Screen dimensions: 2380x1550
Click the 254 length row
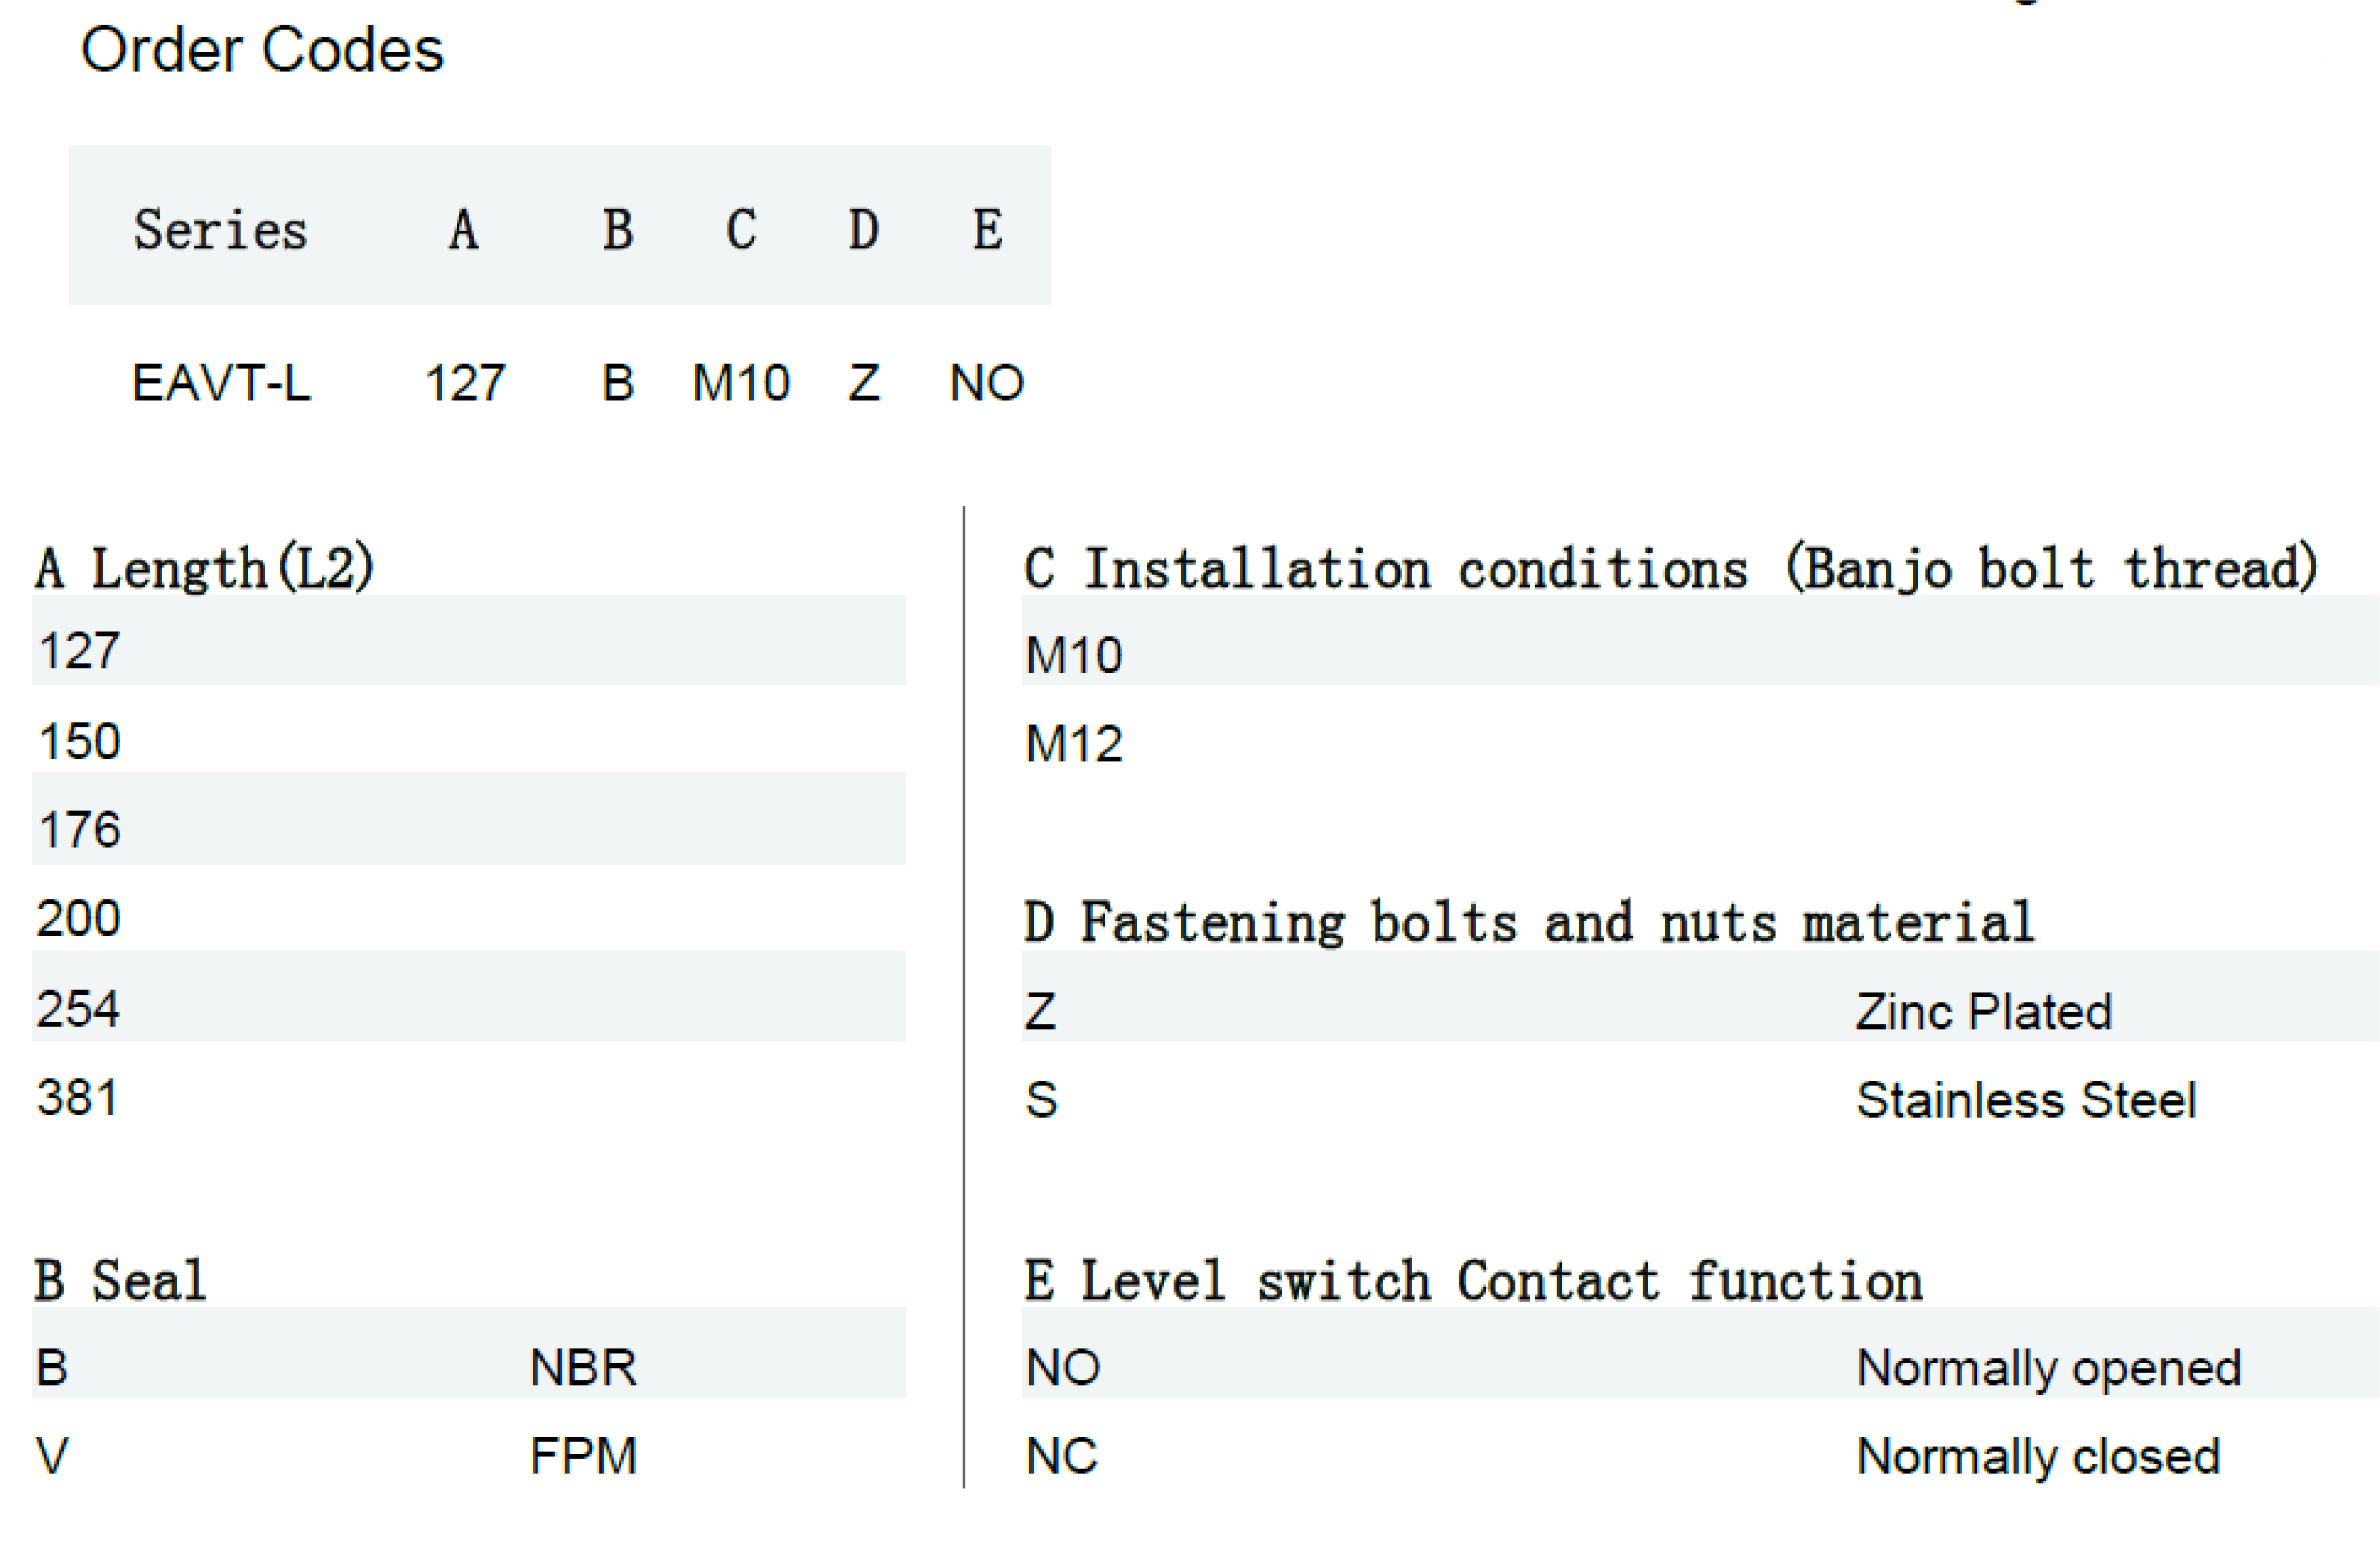78,1008
